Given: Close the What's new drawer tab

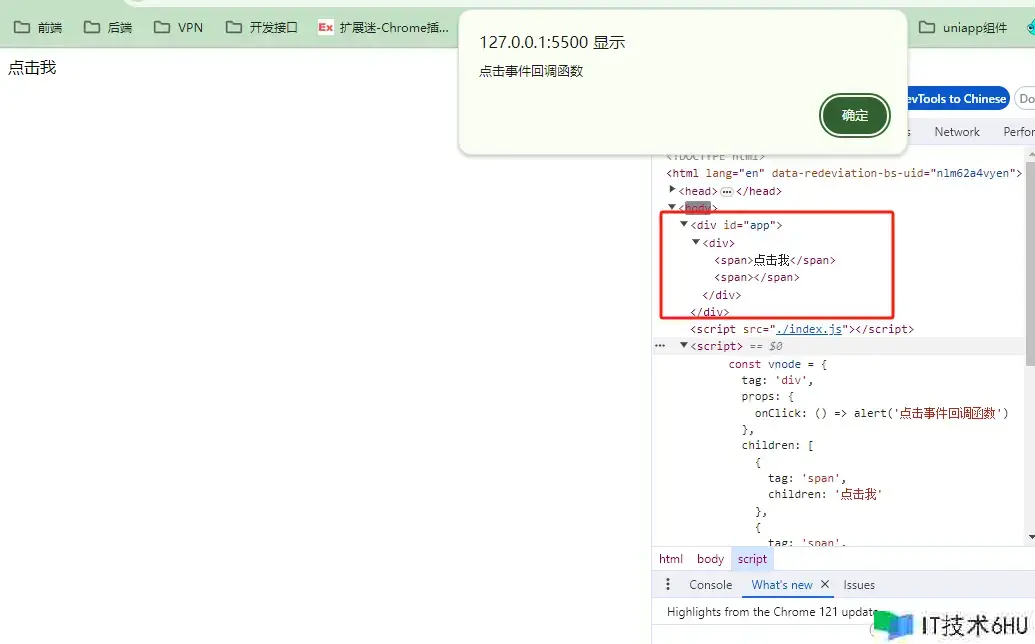Looking at the screenshot, I should (x=825, y=585).
